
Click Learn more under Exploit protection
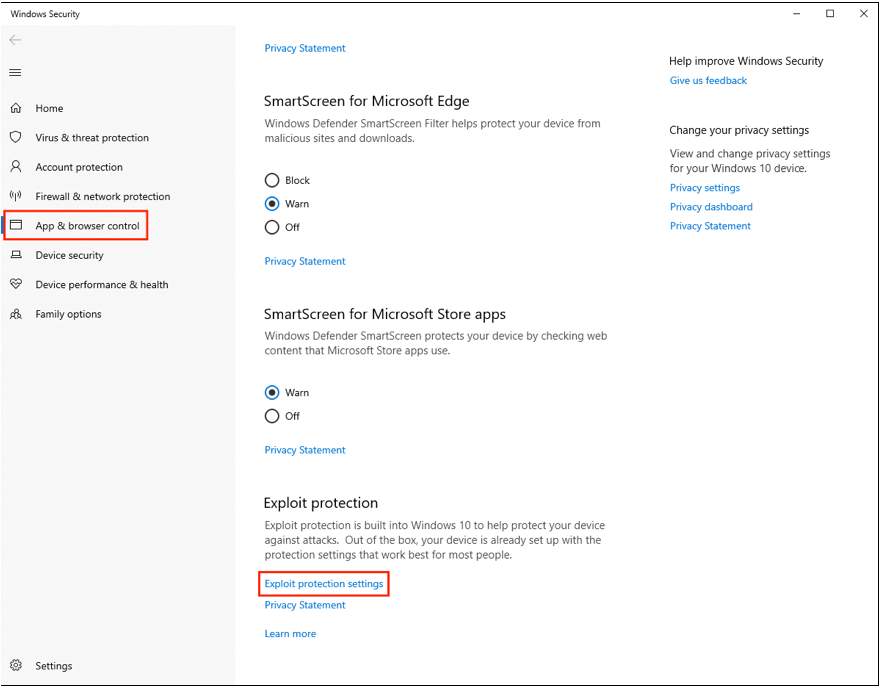290,633
